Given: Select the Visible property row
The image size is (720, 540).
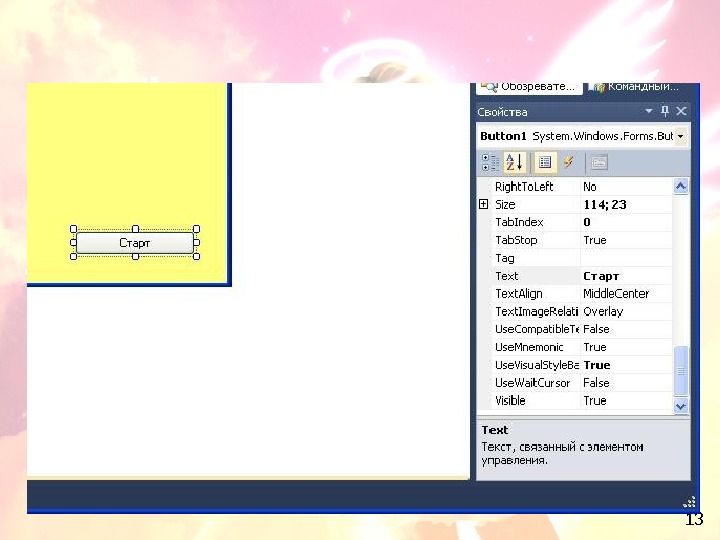Looking at the screenshot, I should point(575,400).
